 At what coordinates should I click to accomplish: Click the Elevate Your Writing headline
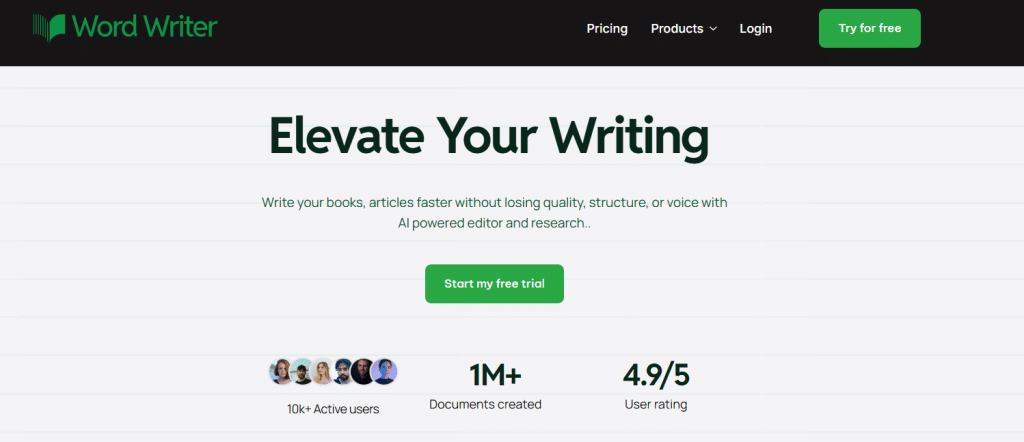[x=488, y=135]
